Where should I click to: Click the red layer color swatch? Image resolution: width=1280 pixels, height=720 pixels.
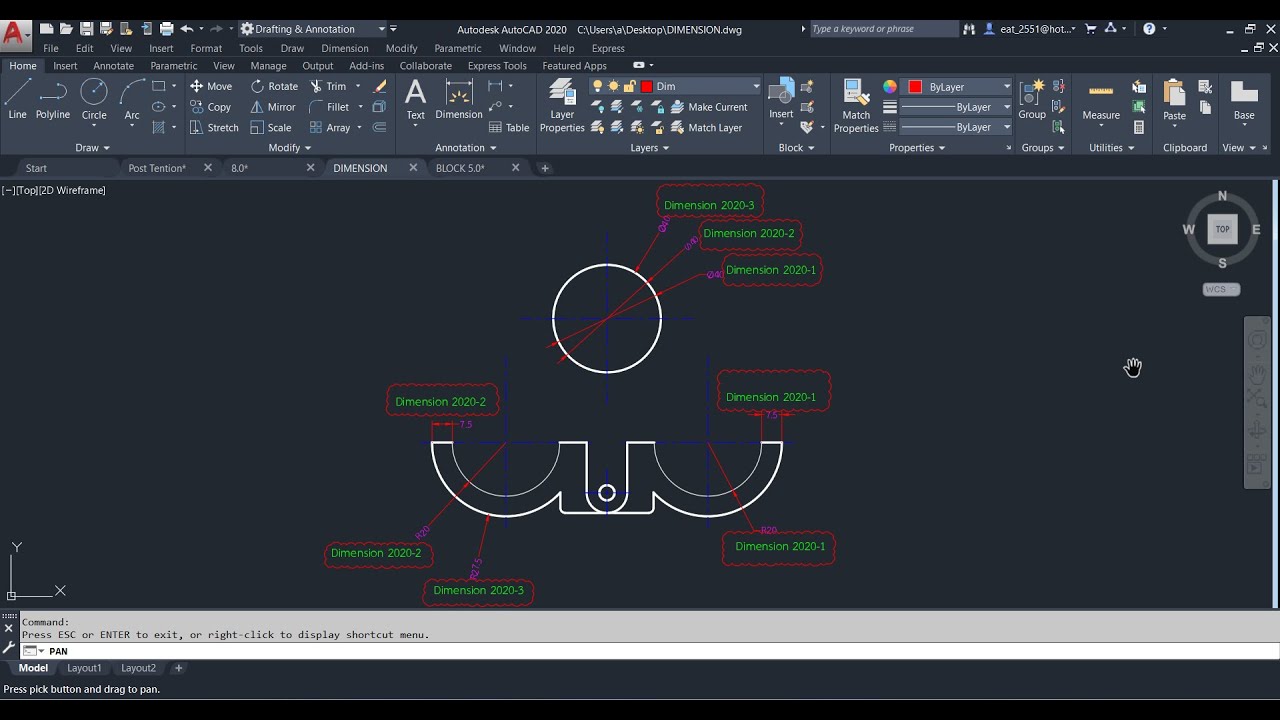pyautogui.click(x=647, y=87)
